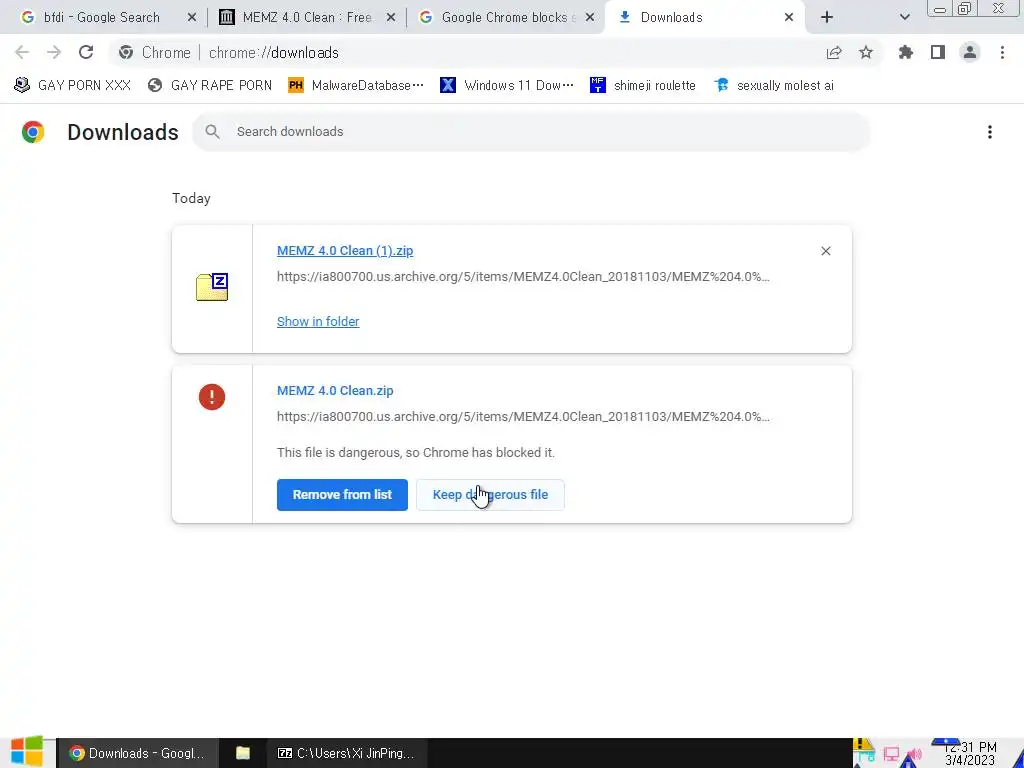Viewport: 1024px width, 768px height.
Task: Open MEMZ 4.0 Clean (1).zip file link
Action: click(345, 251)
